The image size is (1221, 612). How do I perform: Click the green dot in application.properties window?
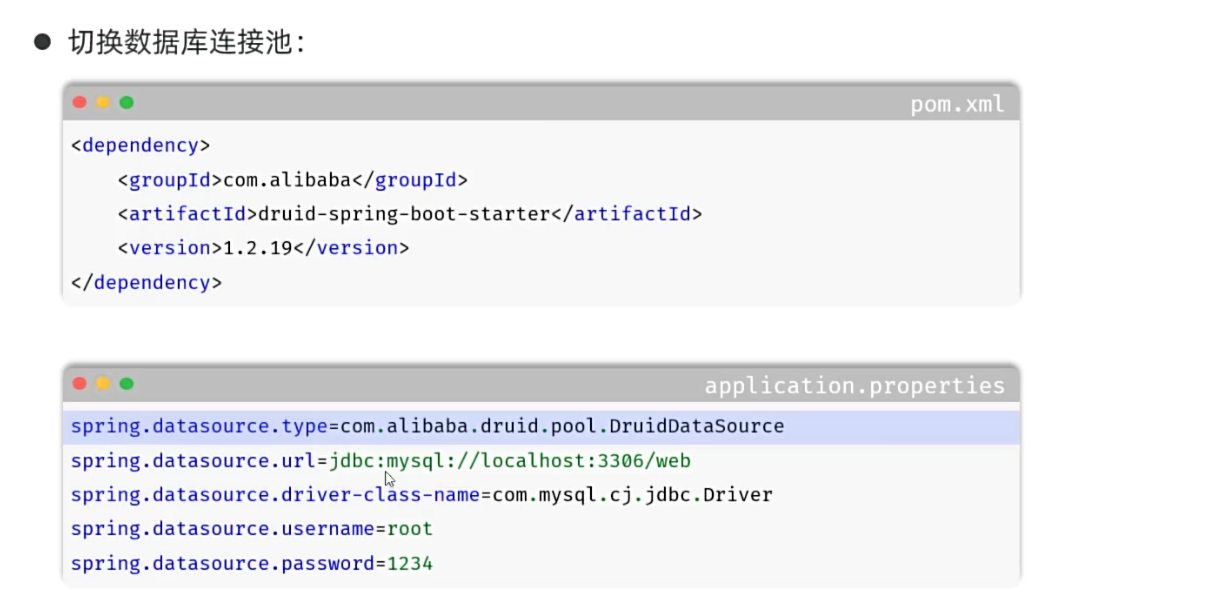tap(126, 384)
